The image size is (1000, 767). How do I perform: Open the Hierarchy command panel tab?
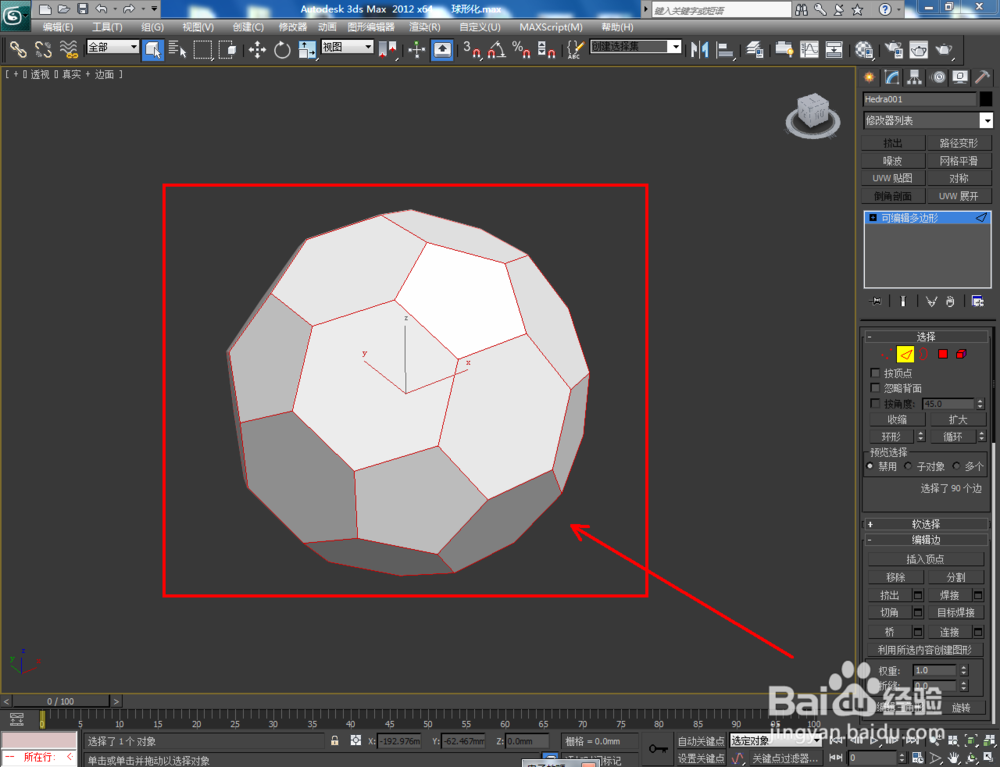coord(915,77)
